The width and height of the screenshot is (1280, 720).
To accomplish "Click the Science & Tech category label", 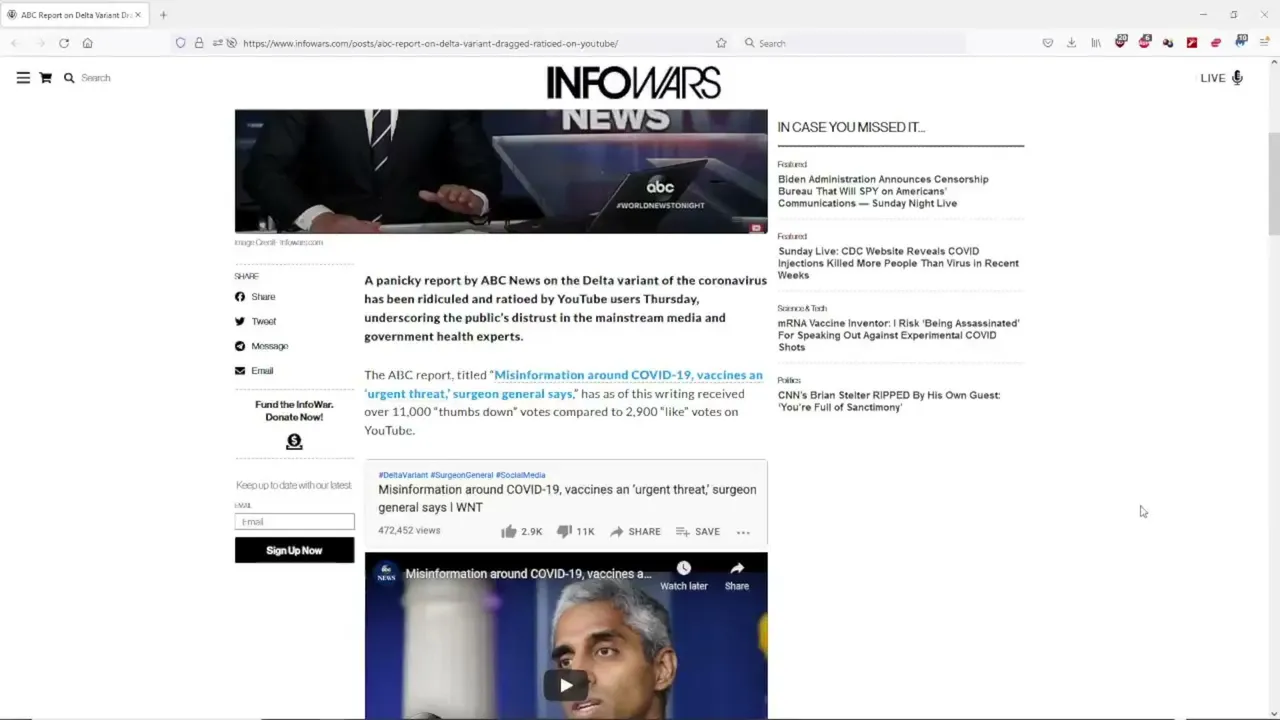I will (802, 308).
